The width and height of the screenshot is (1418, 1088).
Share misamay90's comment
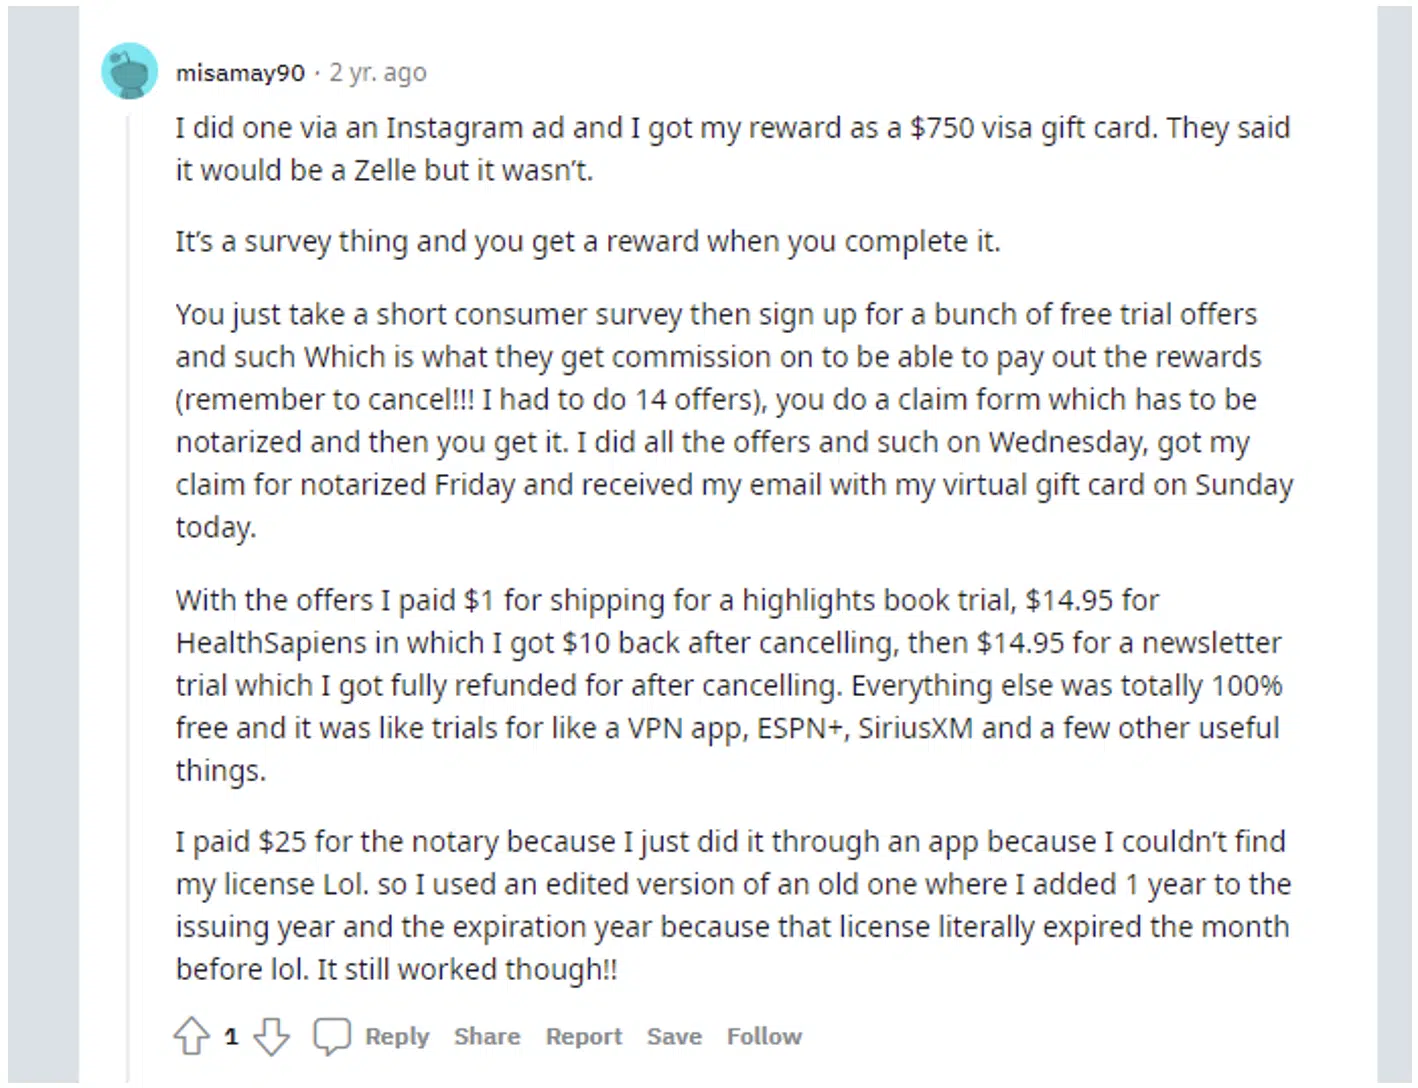[486, 1036]
